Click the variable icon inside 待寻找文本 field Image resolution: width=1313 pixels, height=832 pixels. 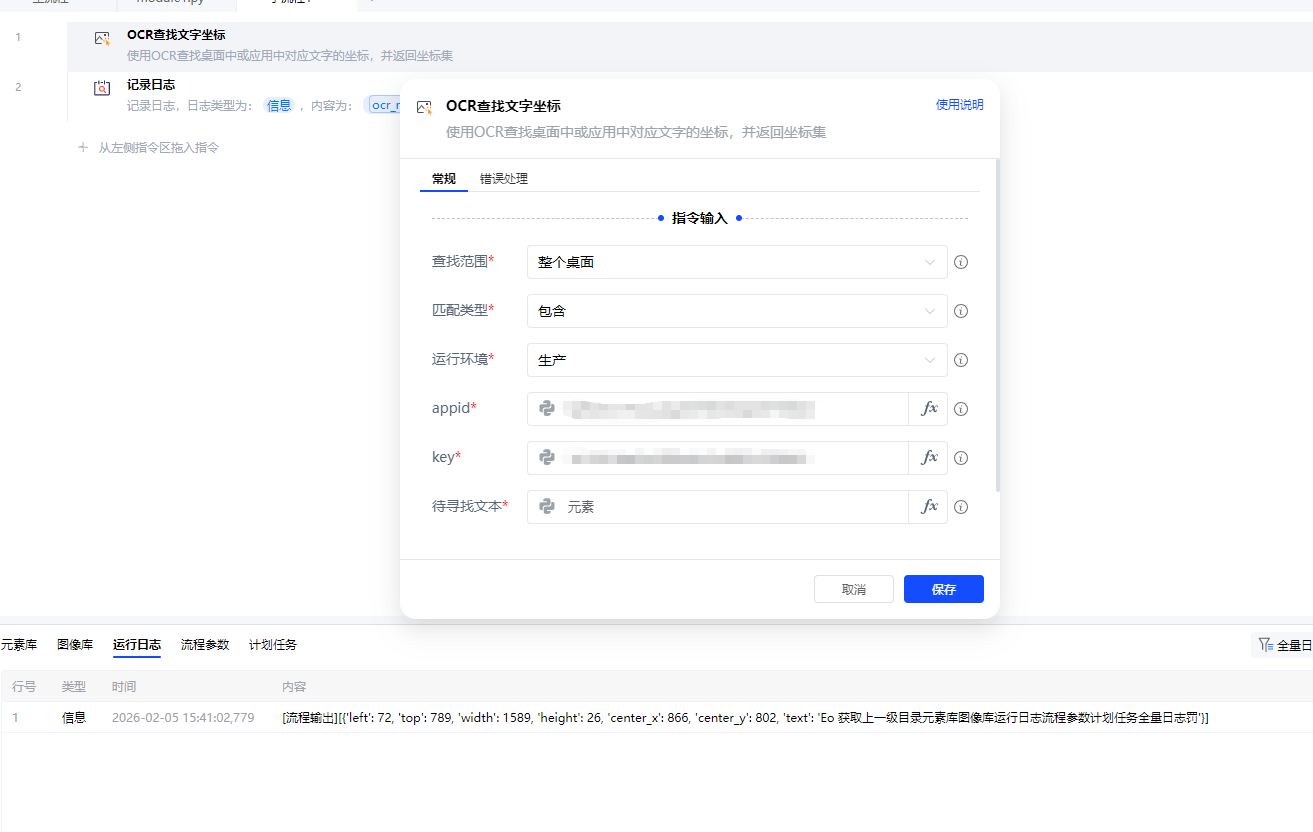coord(545,506)
